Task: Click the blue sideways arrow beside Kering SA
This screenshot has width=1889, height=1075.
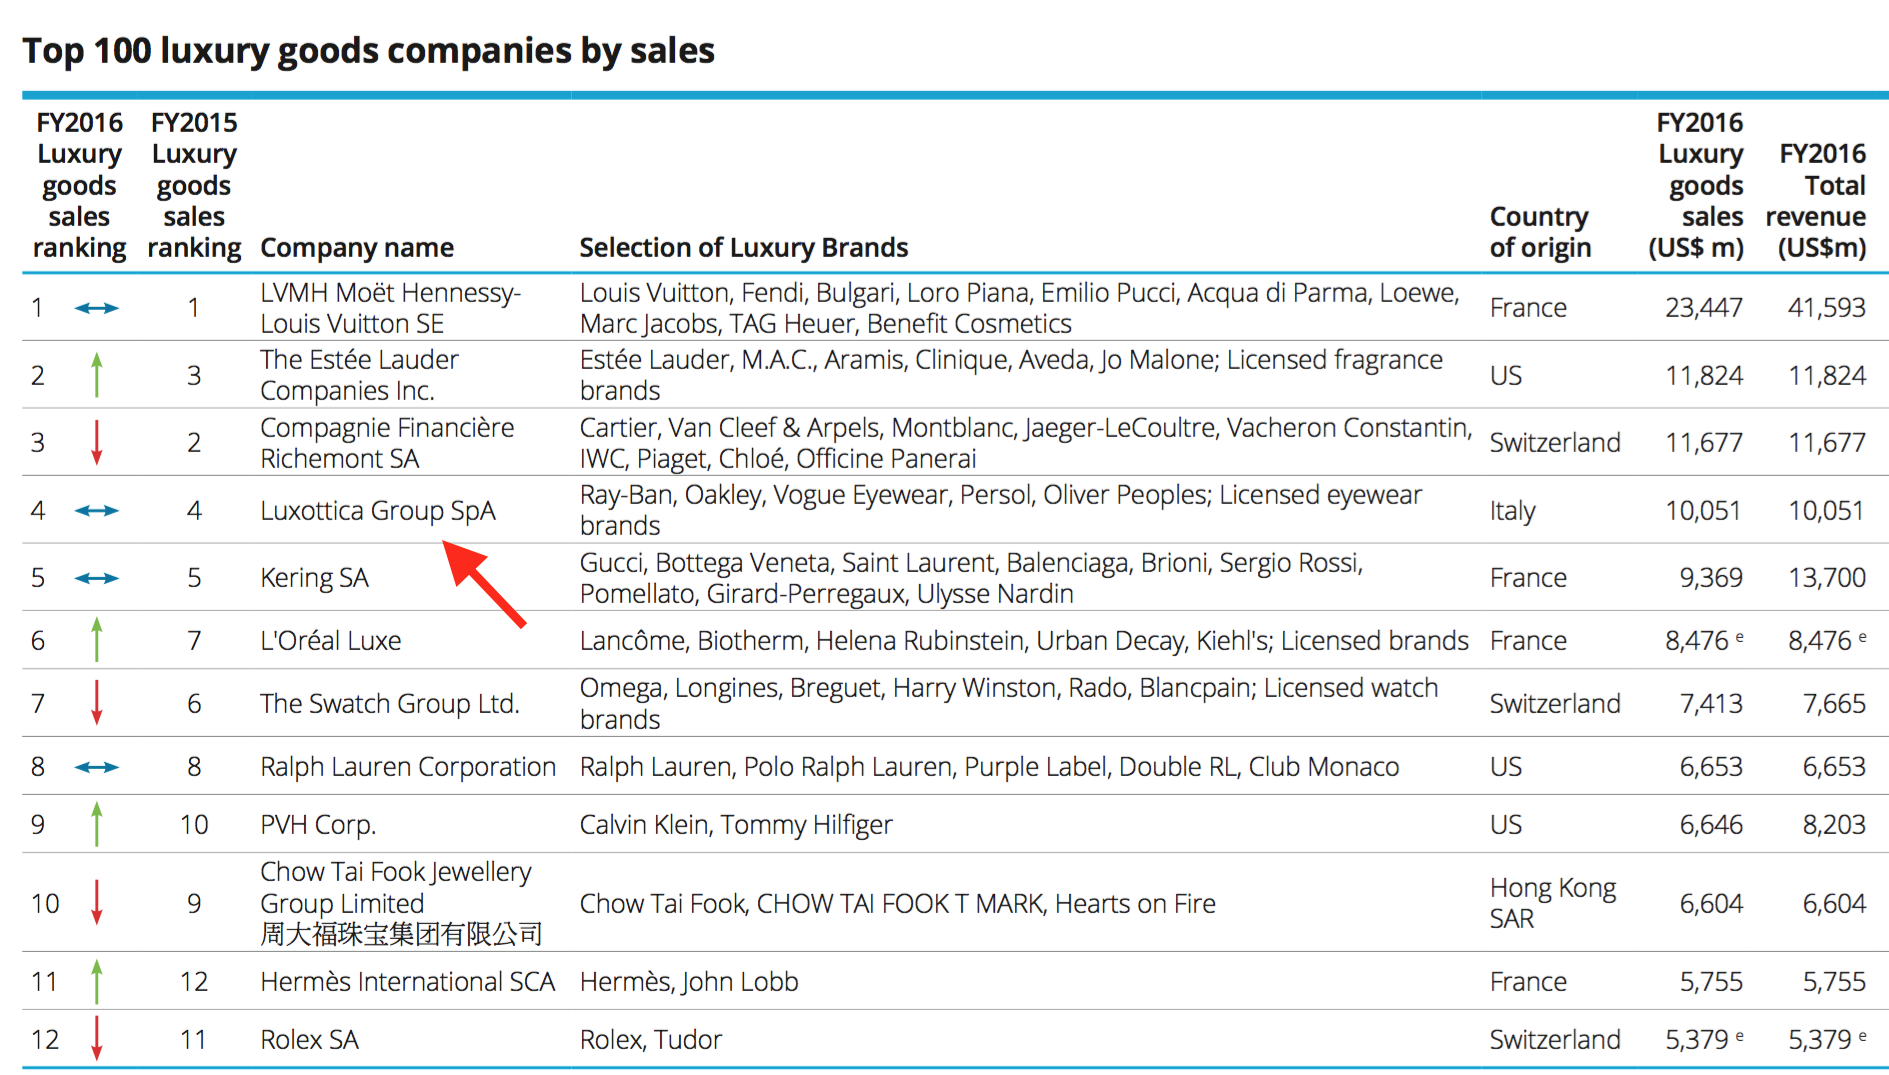Action: (x=97, y=578)
